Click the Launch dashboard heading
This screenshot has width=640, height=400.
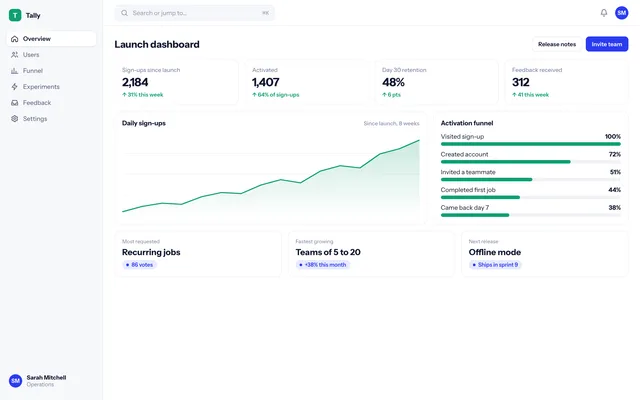(x=157, y=44)
